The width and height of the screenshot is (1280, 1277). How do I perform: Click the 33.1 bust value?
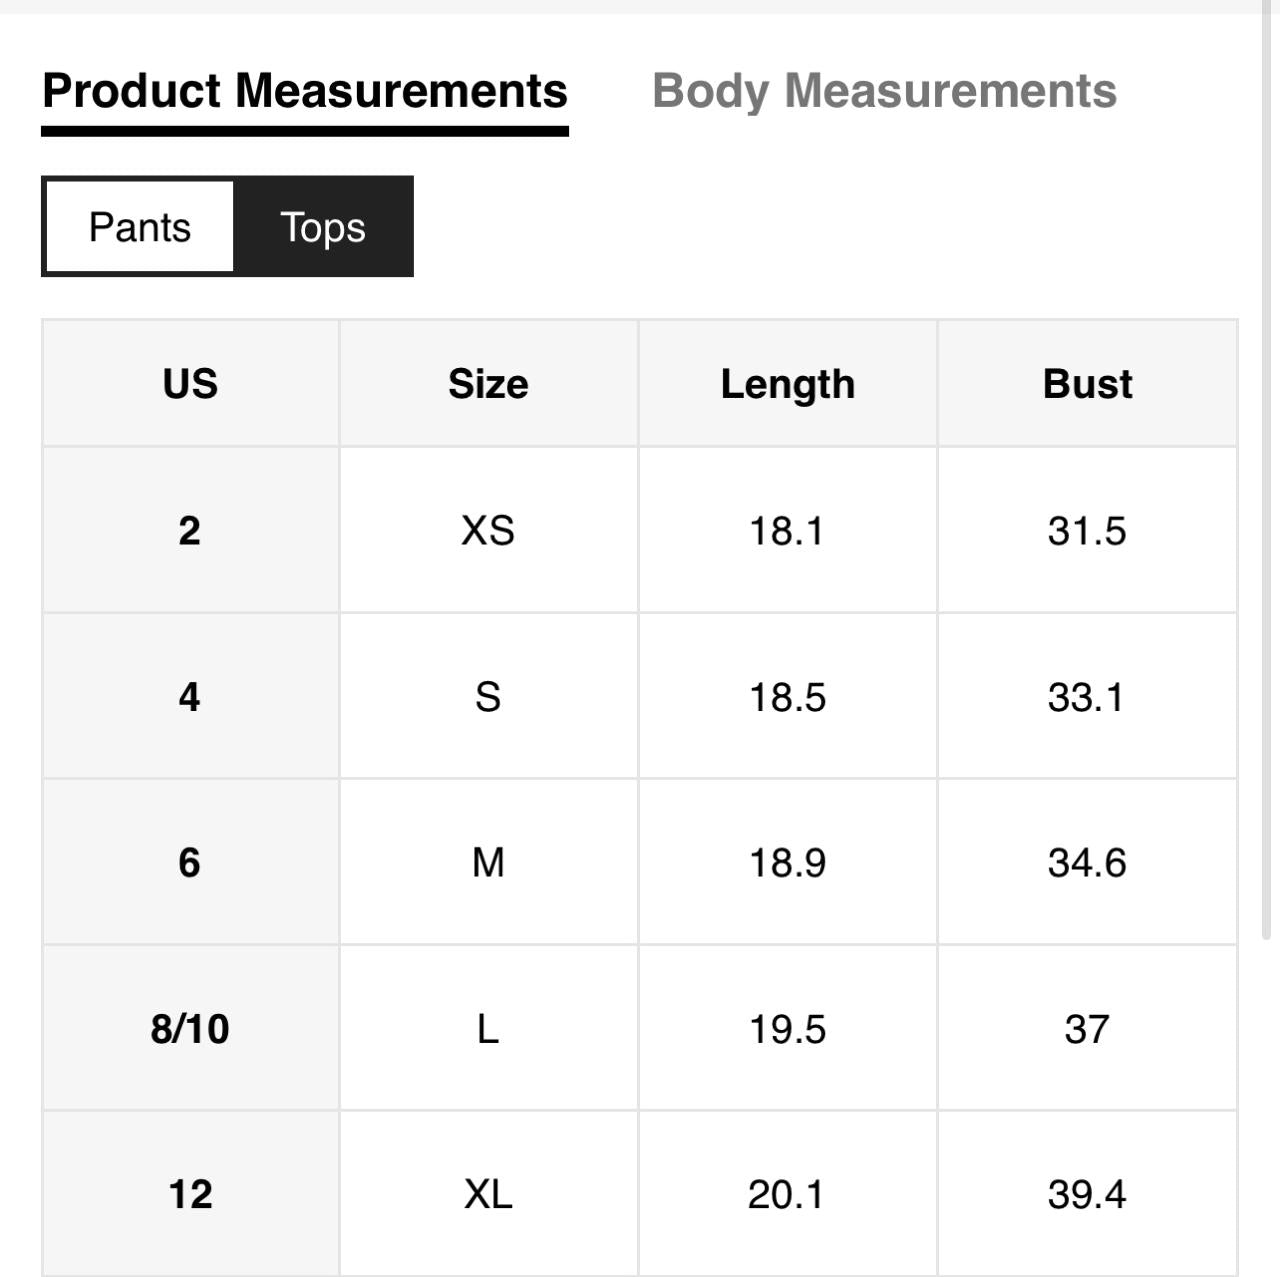coord(1087,696)
